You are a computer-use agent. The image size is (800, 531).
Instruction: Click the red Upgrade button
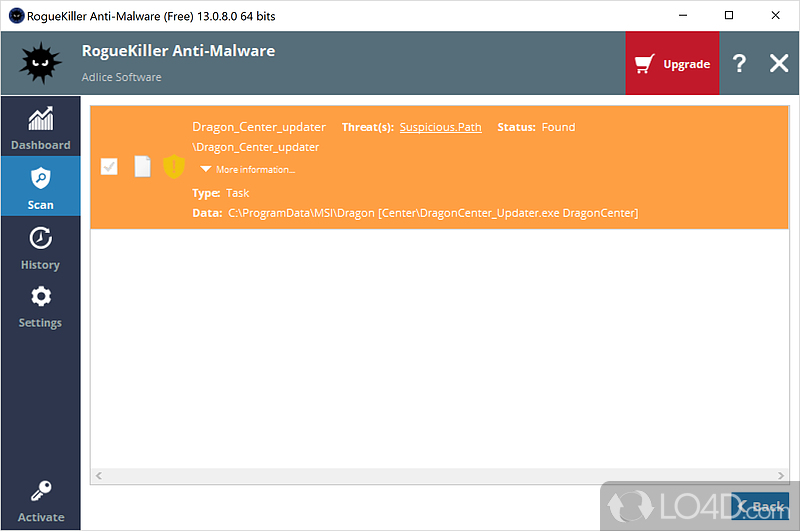(x=672, y=63)
